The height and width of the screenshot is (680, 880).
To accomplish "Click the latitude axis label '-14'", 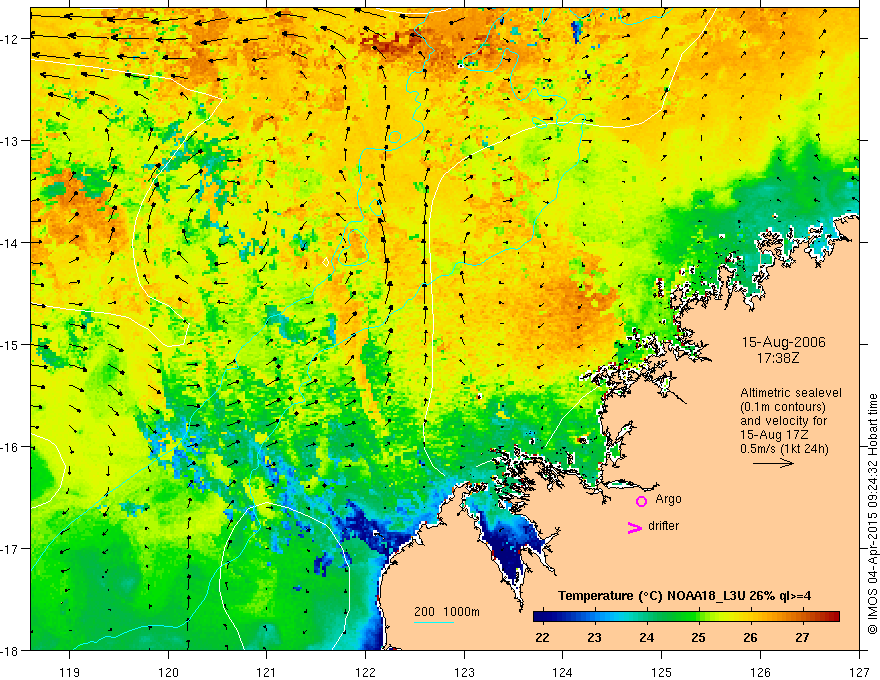I will [11, 243].
